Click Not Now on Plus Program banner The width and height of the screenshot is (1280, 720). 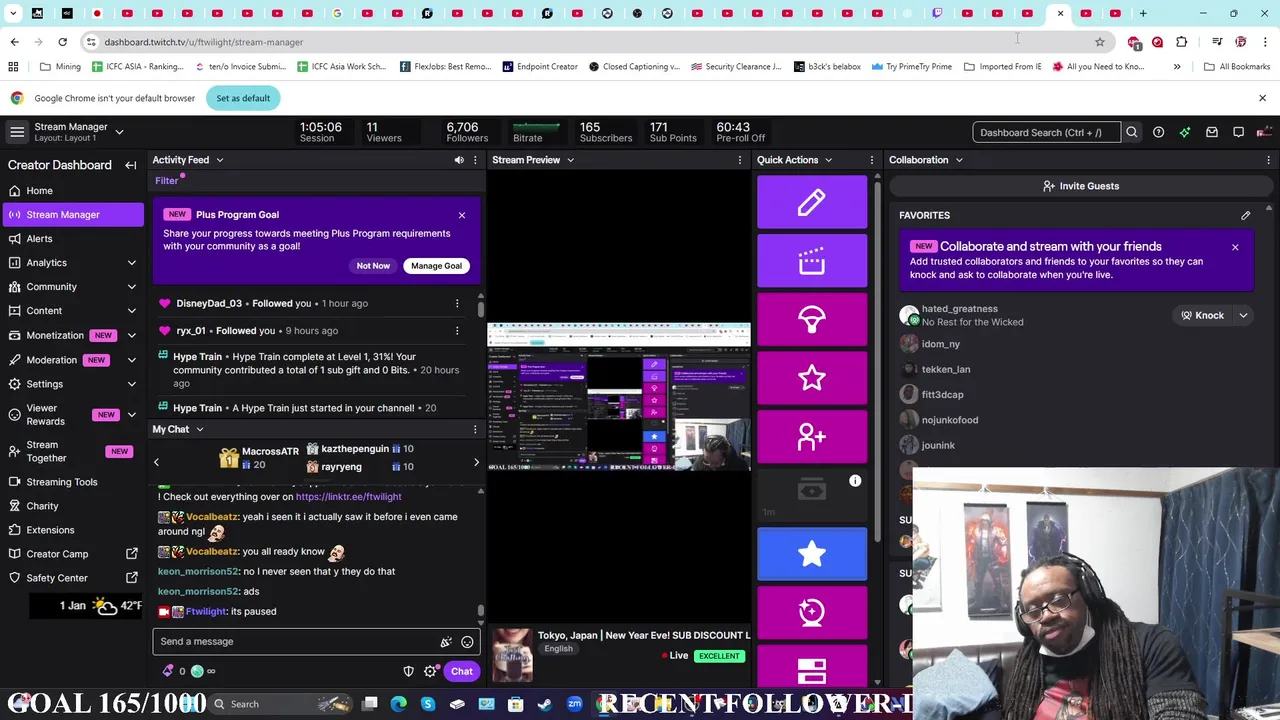pos(373,266)
